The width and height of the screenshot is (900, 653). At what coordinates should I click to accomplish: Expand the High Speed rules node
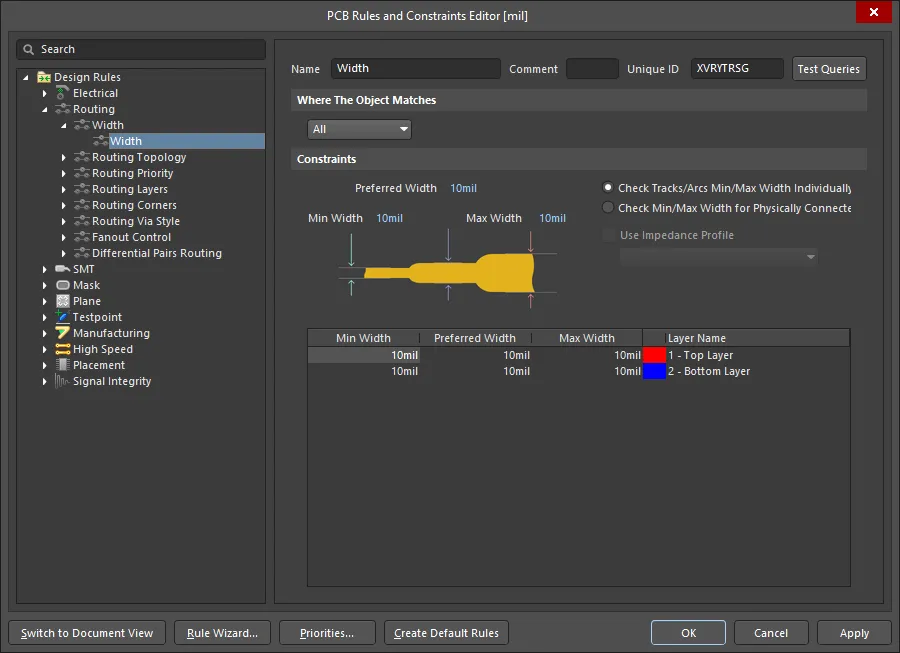pyautogui.click(x=45, y=349)
